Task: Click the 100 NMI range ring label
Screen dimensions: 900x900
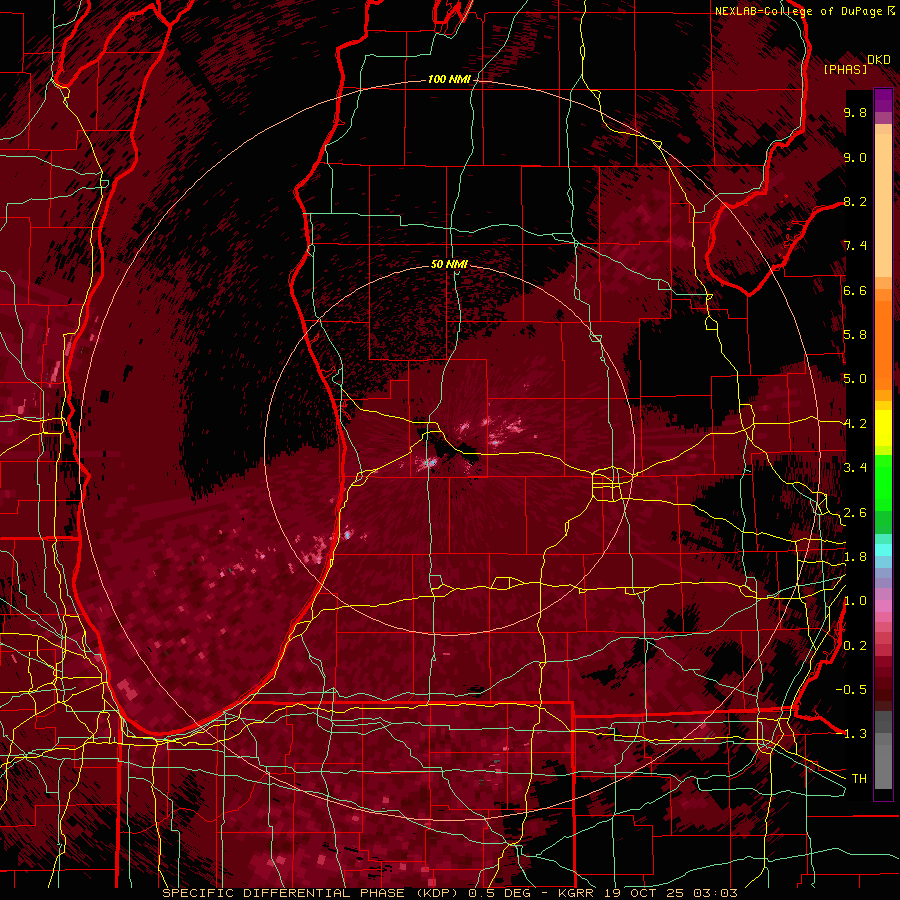Action: [449, 79]
